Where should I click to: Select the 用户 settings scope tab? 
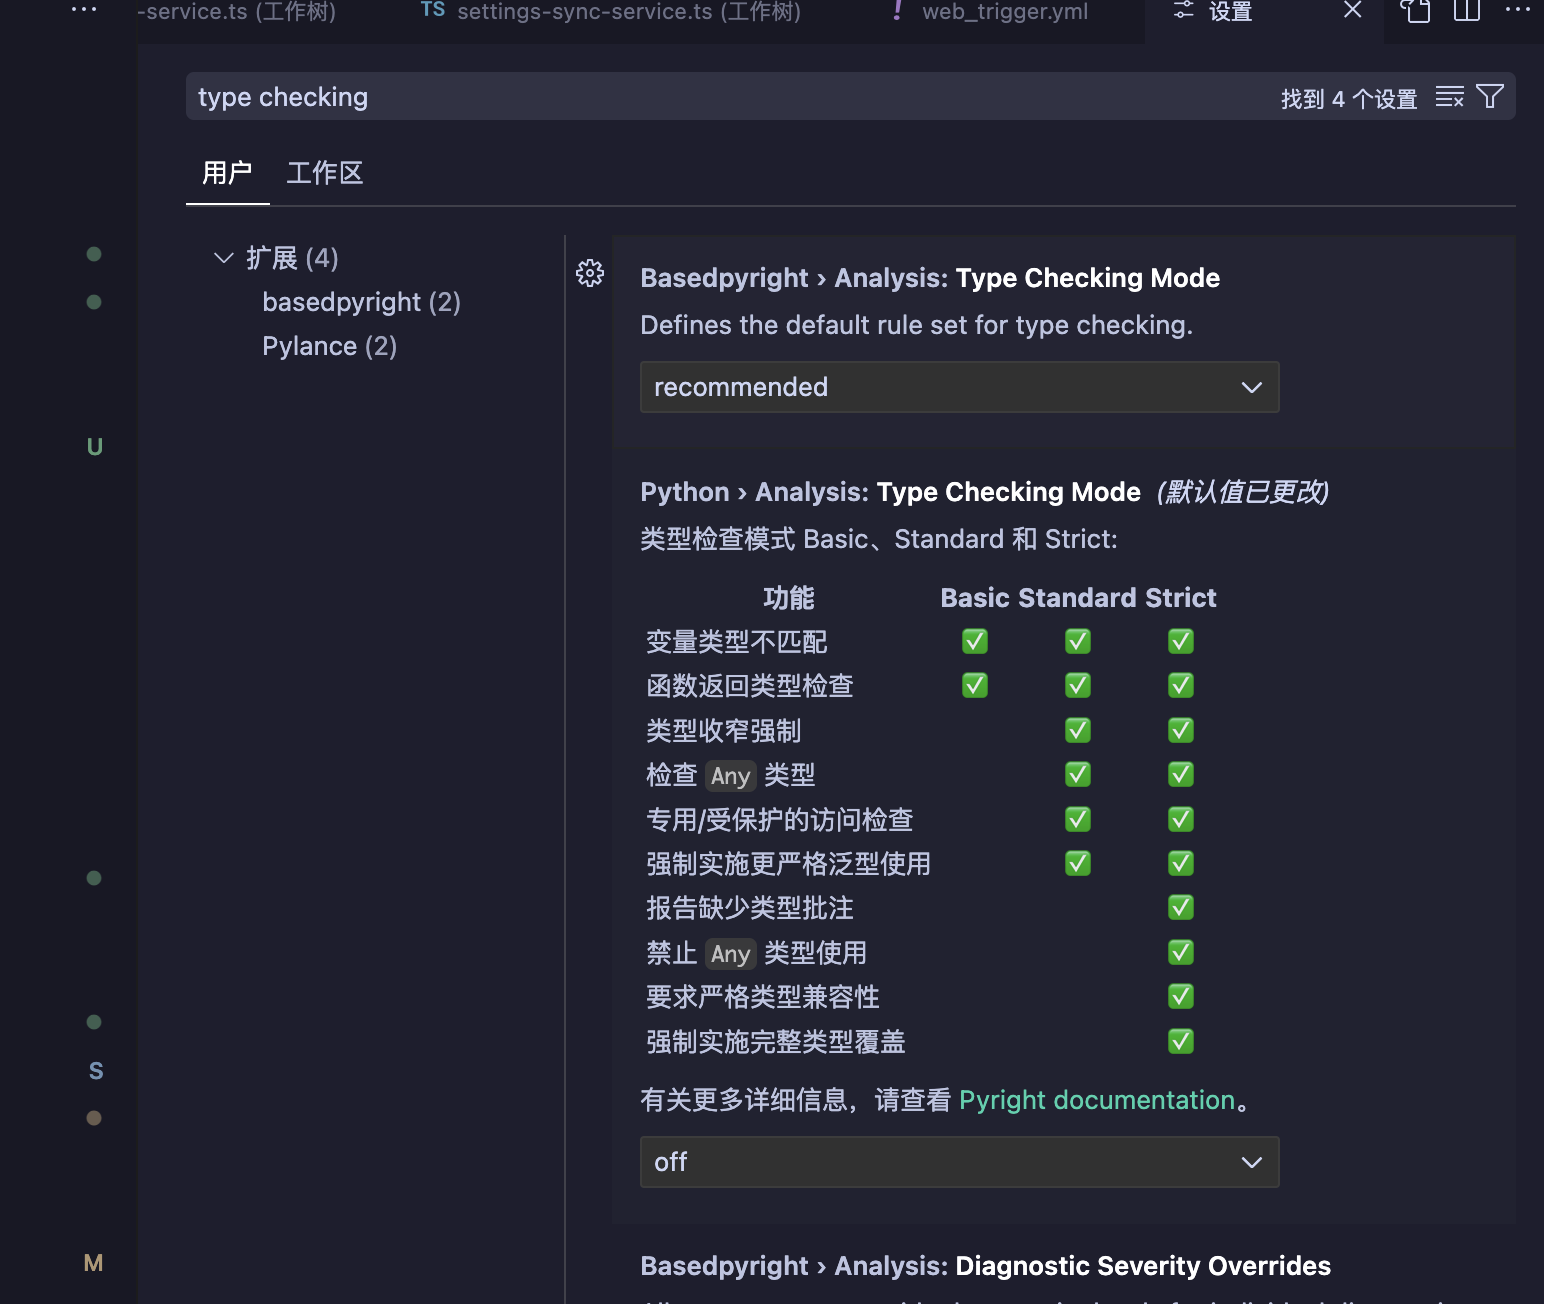(x=227, y=173)
